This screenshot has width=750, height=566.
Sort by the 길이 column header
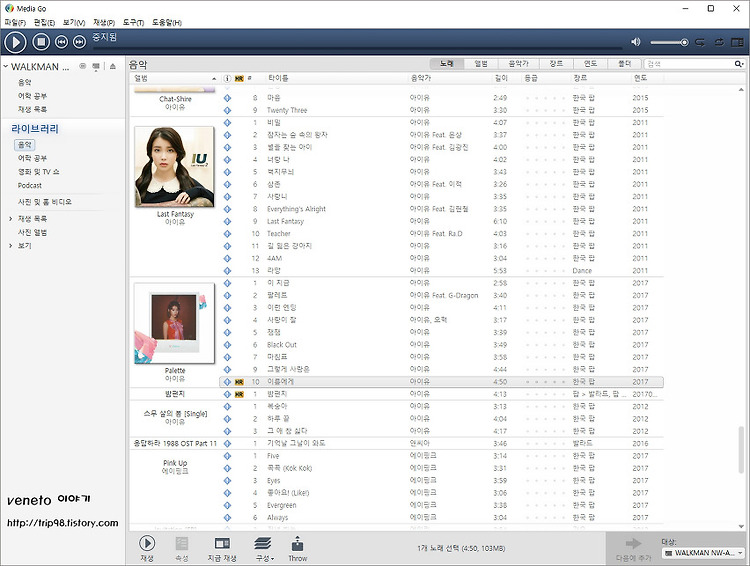coord(501,78)
